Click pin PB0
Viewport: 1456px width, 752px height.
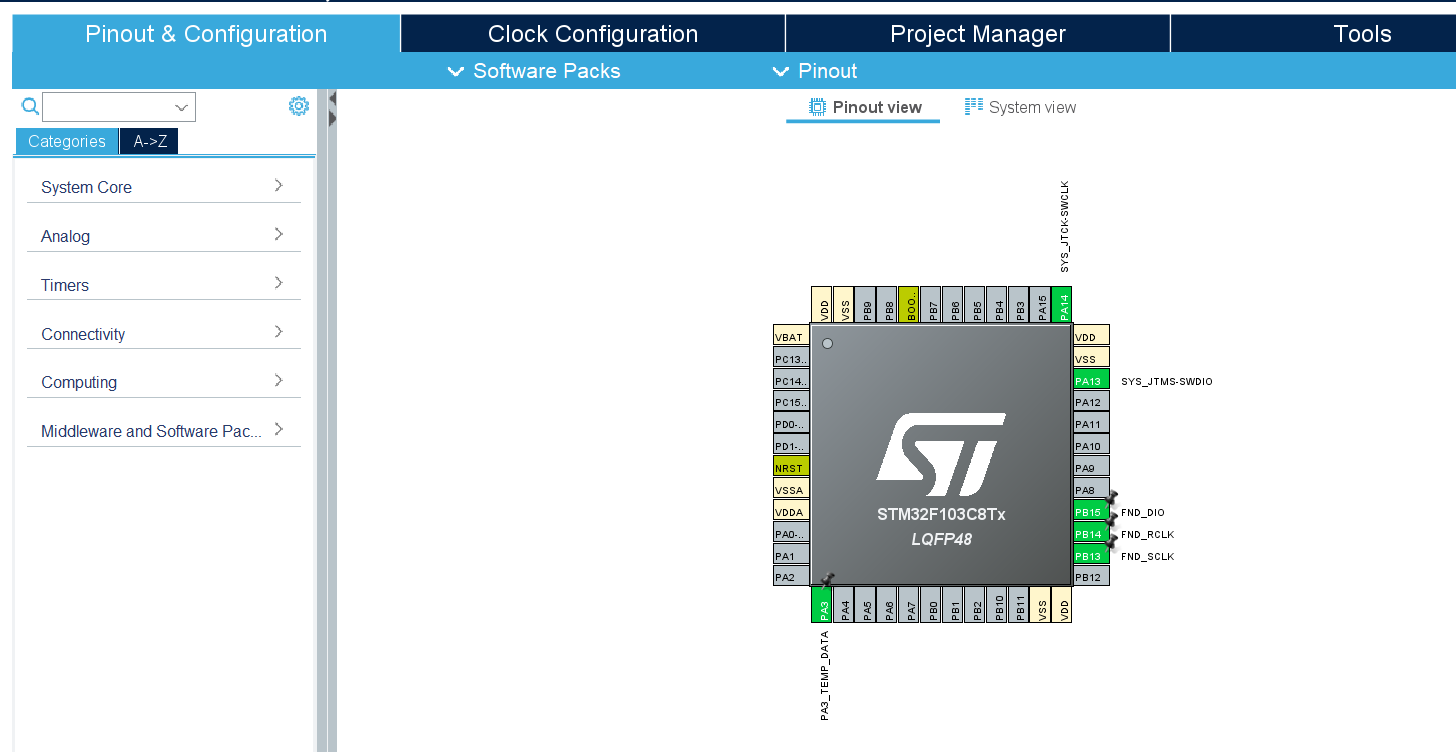pyautogui.click(x=932, y=605)
